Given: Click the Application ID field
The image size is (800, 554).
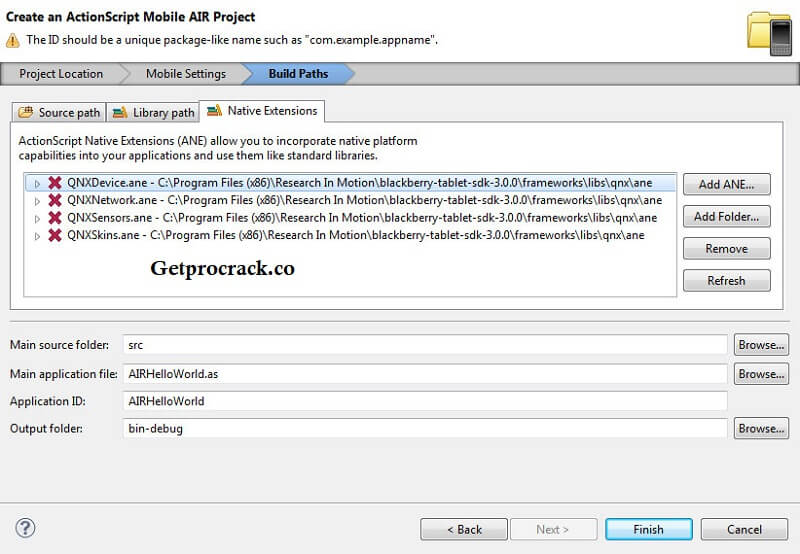Looking at the screenshot, I should pos(425,401).
